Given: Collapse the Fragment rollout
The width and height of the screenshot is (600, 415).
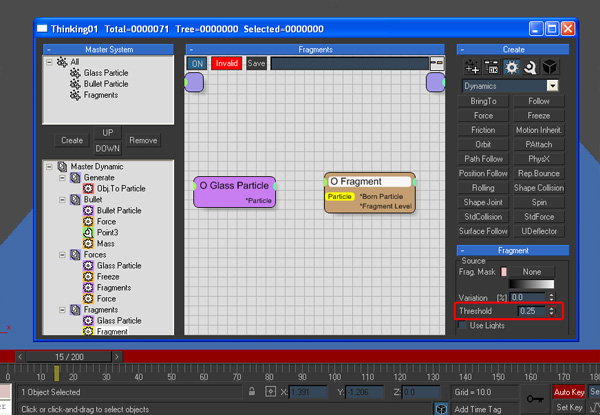Looking at the screenshot, I should [x=513, y=251].
